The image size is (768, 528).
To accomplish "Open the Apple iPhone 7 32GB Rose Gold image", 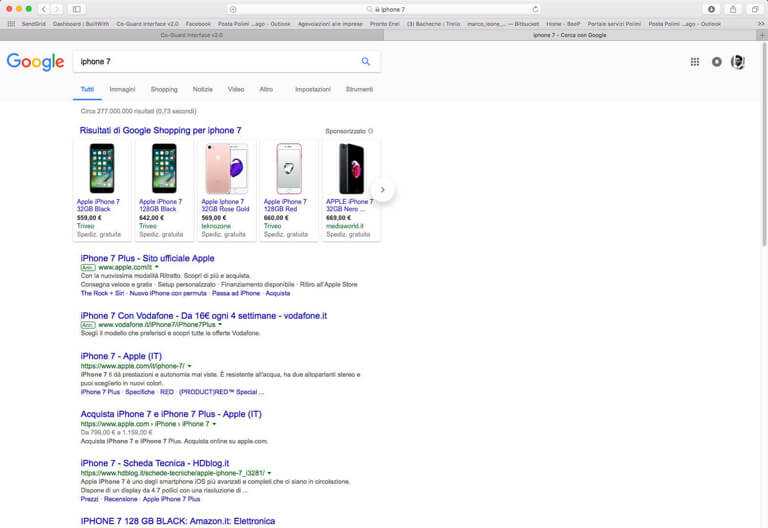I will point(227,168).
